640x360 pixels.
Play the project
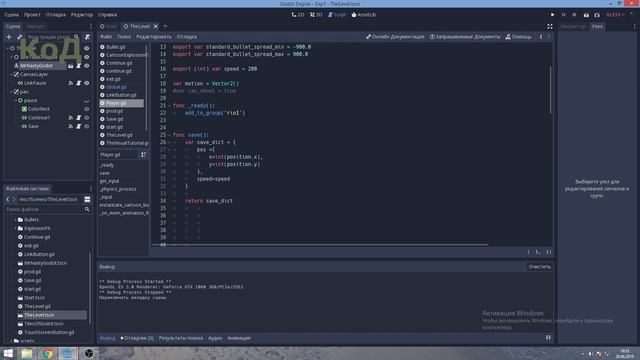click(x=553, y=15)
